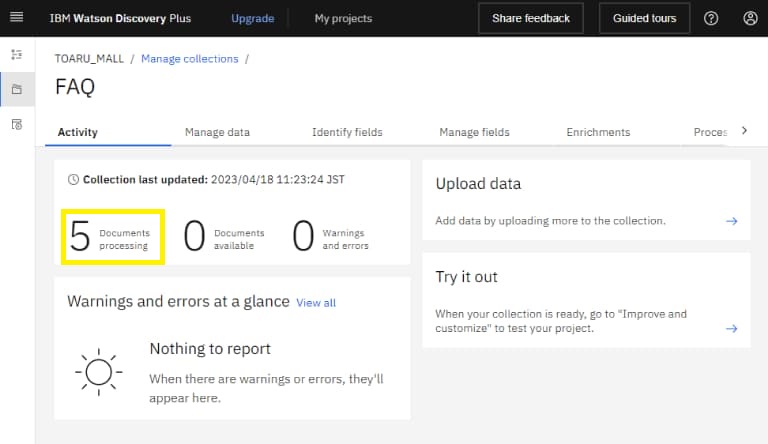Click the Try it out arrow icon
The height and width of the screenshot is (444, 768).
pyautogui.click(x=731, y=328)
